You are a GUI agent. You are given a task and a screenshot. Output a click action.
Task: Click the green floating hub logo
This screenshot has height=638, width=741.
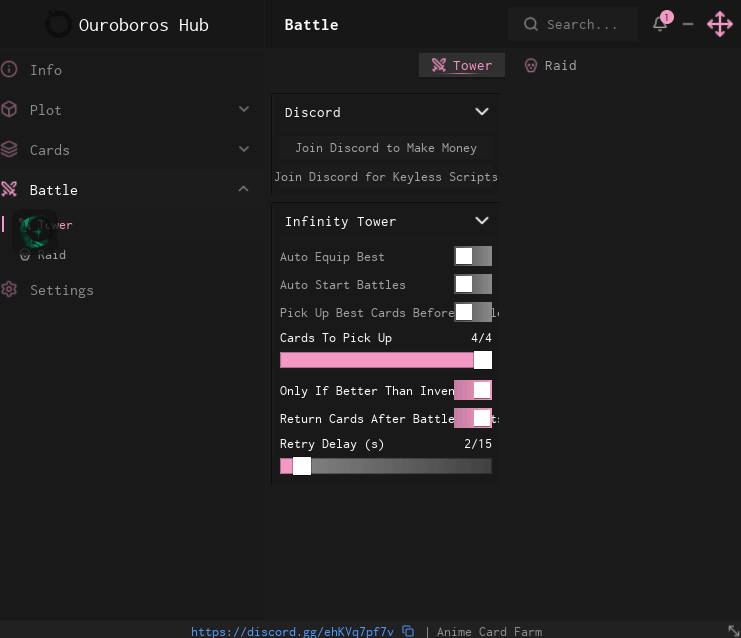35,232
